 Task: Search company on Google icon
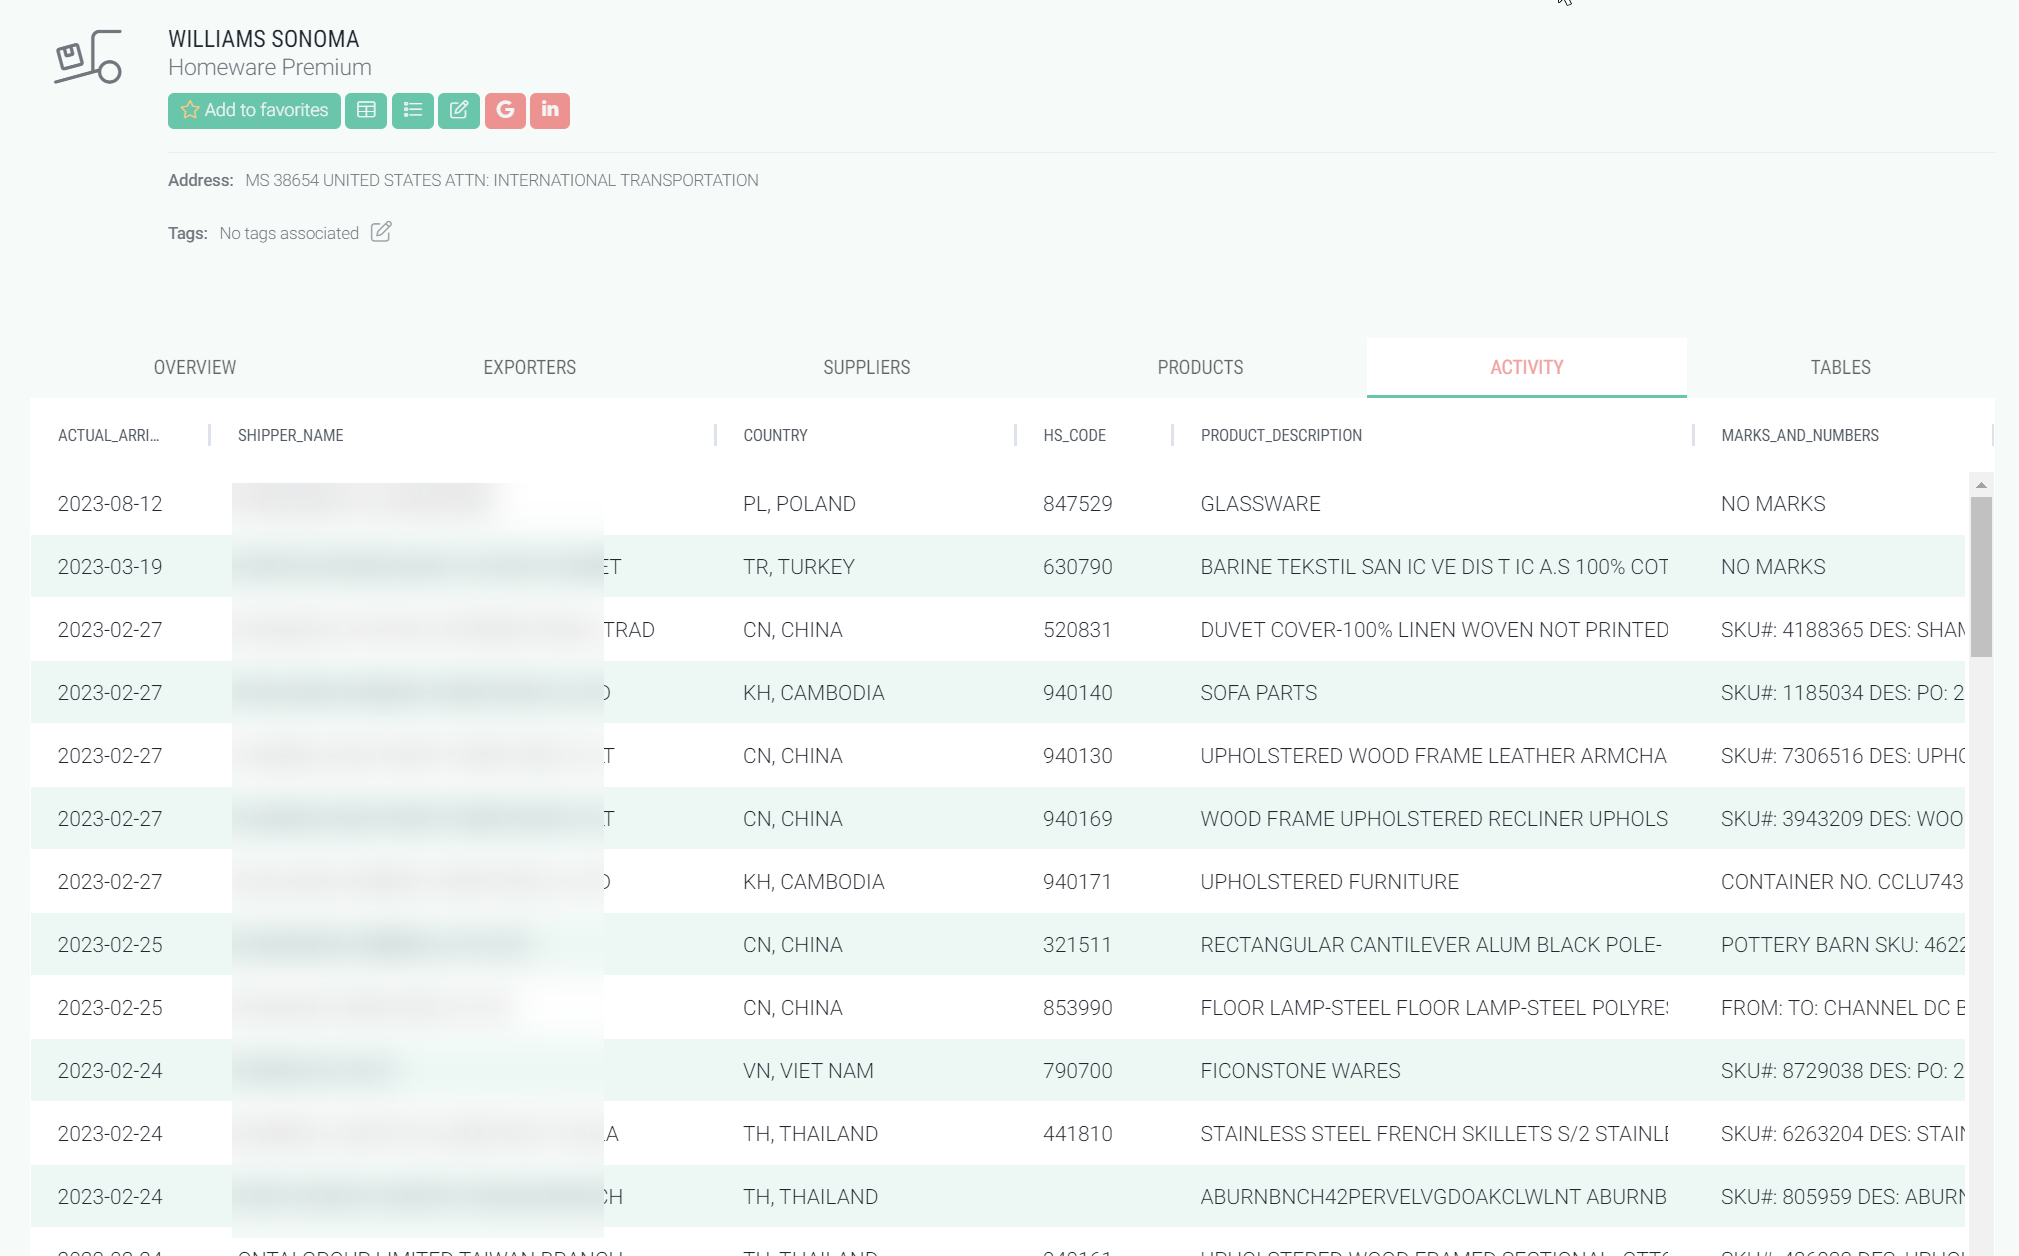[505, 110]
